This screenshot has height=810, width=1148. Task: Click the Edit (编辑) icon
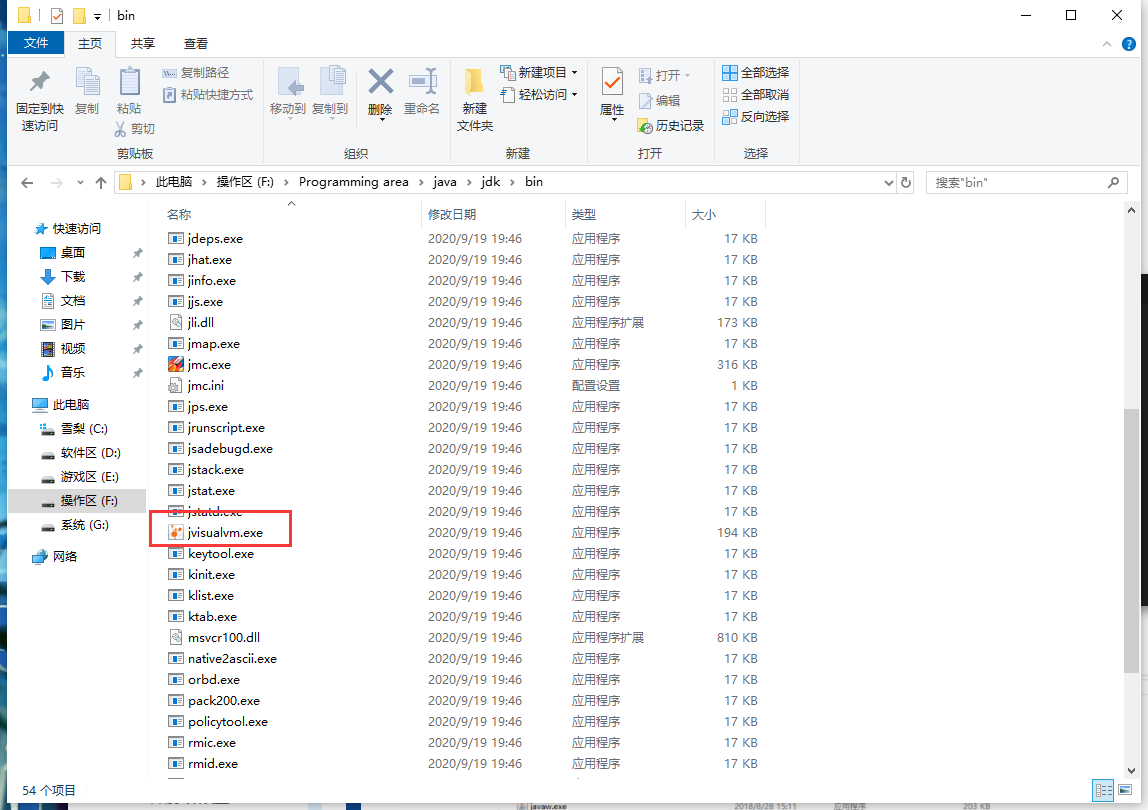coord(645,101)
